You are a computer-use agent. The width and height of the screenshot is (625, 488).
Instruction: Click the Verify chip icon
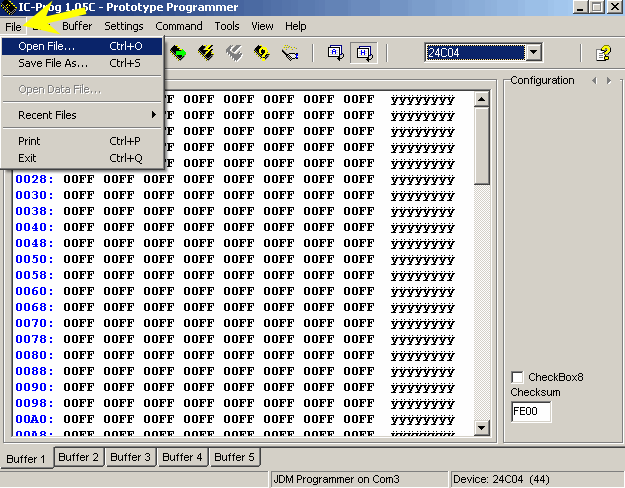(x=262, y=53)
